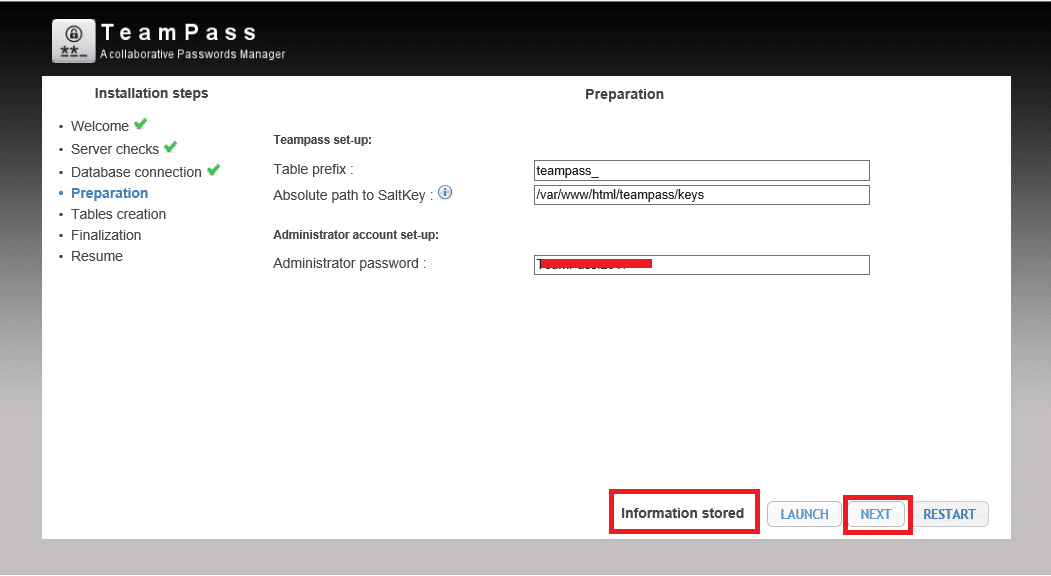Click the green checkmark beside Welcome
Viewport: 1051px width, 576px height.
pyautogui.click(x=140, y=124)
